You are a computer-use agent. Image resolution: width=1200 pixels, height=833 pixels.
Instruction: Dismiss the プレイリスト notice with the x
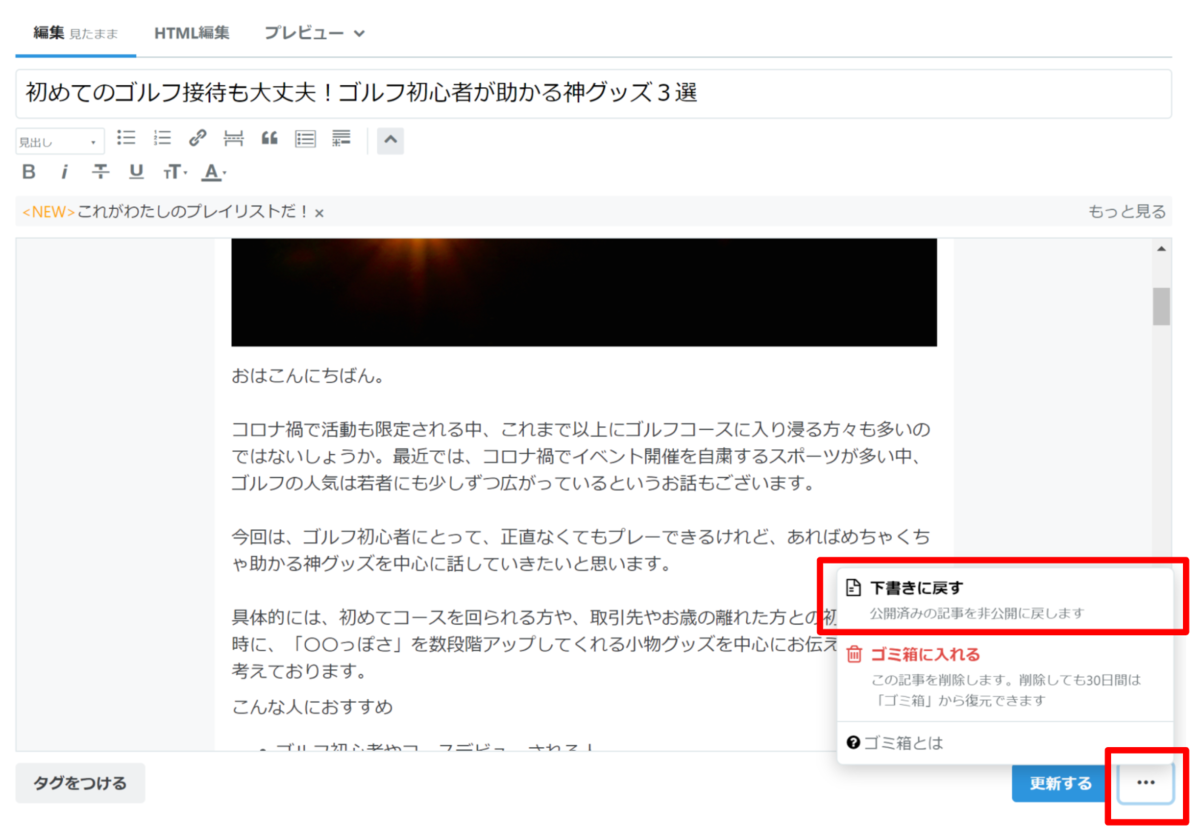pos(319,213)
